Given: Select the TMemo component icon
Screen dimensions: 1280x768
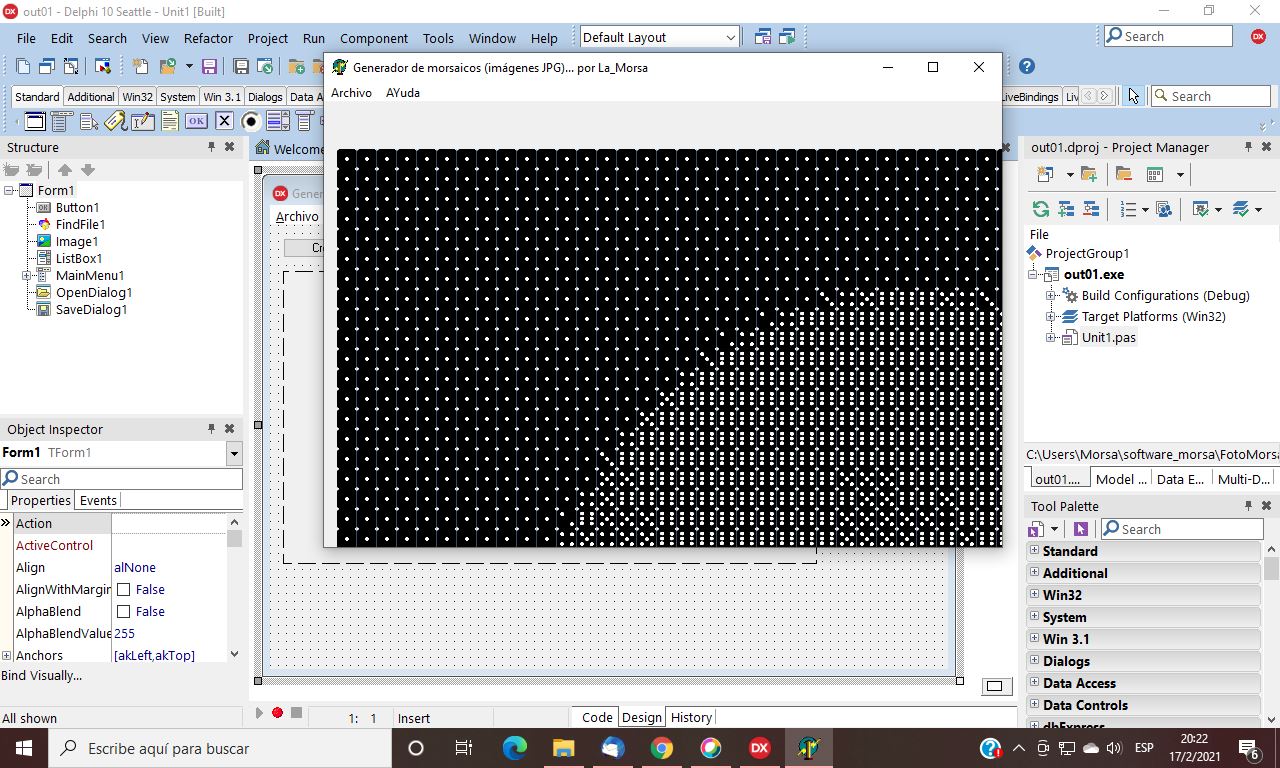Looking at the screenshot, I should click(x=170, y=121).
